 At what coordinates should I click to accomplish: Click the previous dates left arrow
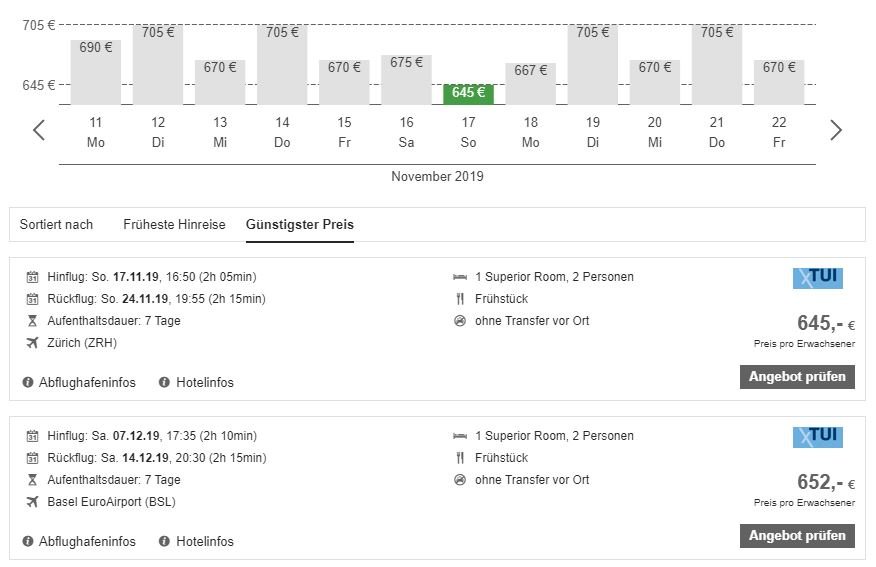tap(39, 130)
